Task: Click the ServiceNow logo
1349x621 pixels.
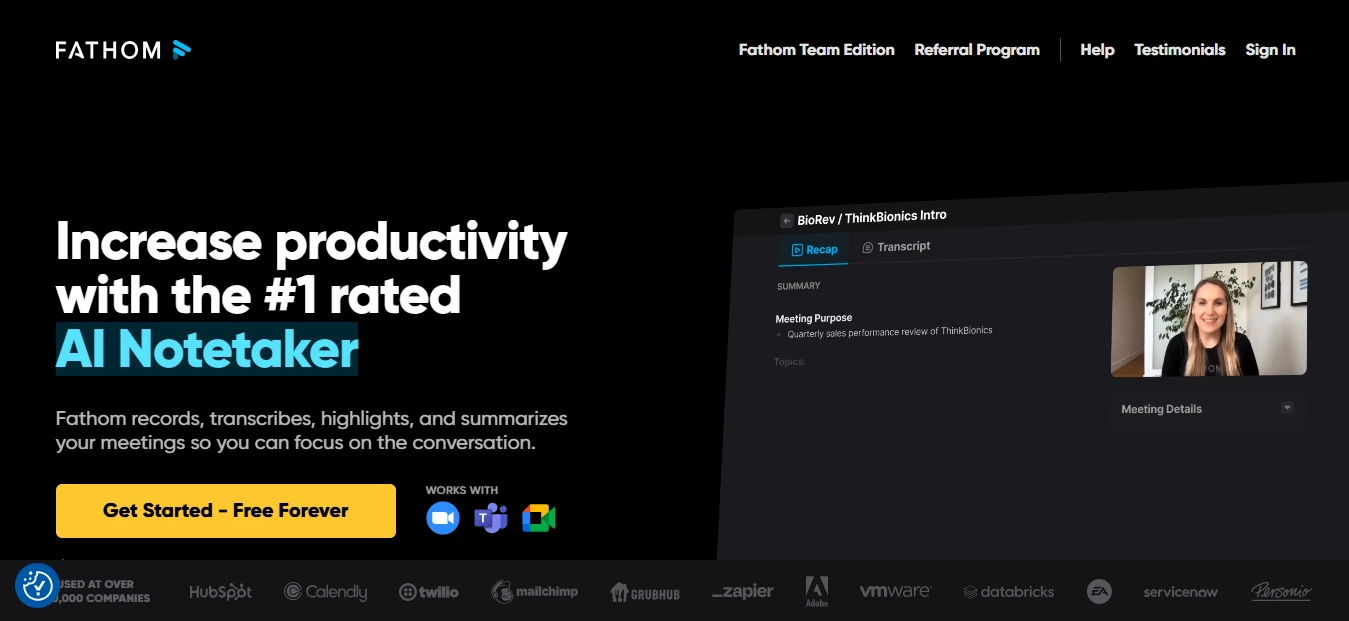Action: [1181, 592]
